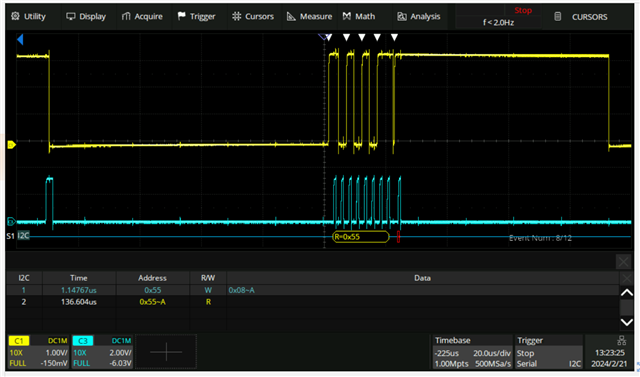Click the R value in row 2
This screenshot has height=377, width=640.
pos(208,302)
